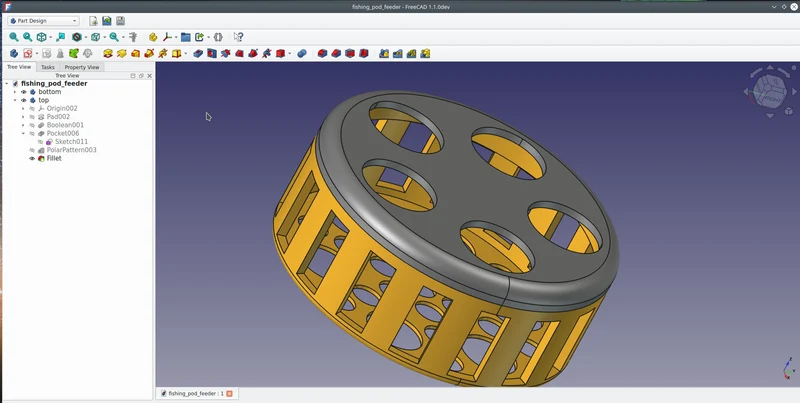Select the Linear Pattern icon

click(398, 53)
